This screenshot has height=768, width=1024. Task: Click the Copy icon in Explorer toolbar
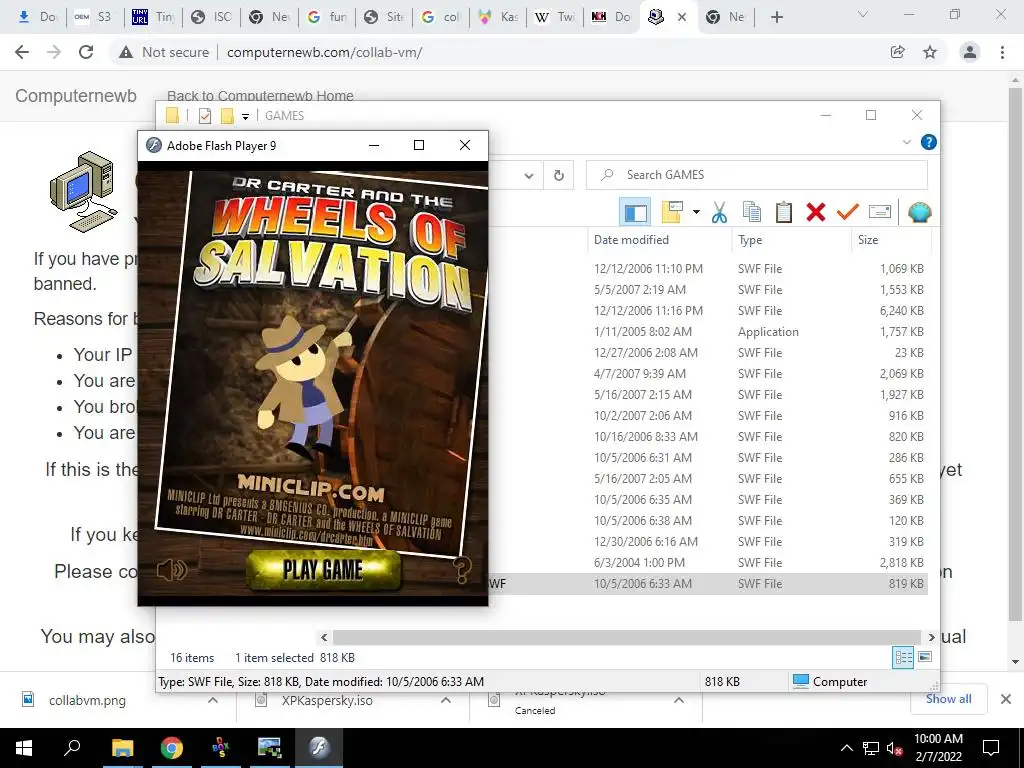[x=752, y=212]
